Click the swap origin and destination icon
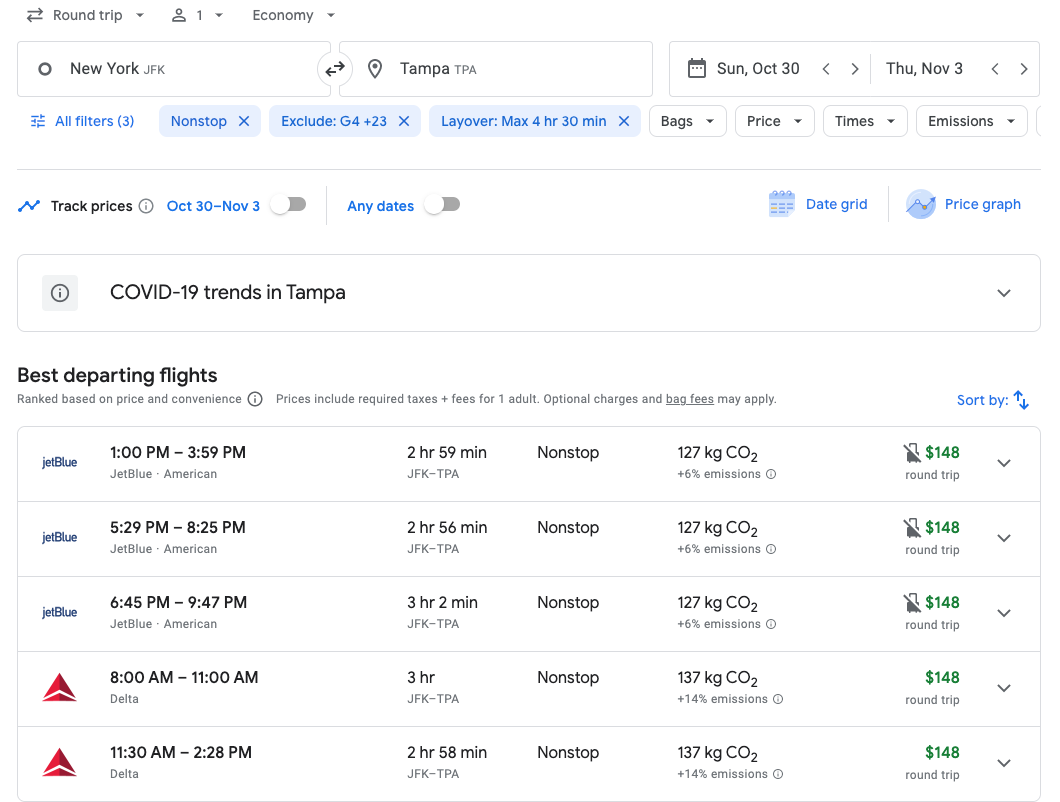 (x=335, y=68)
